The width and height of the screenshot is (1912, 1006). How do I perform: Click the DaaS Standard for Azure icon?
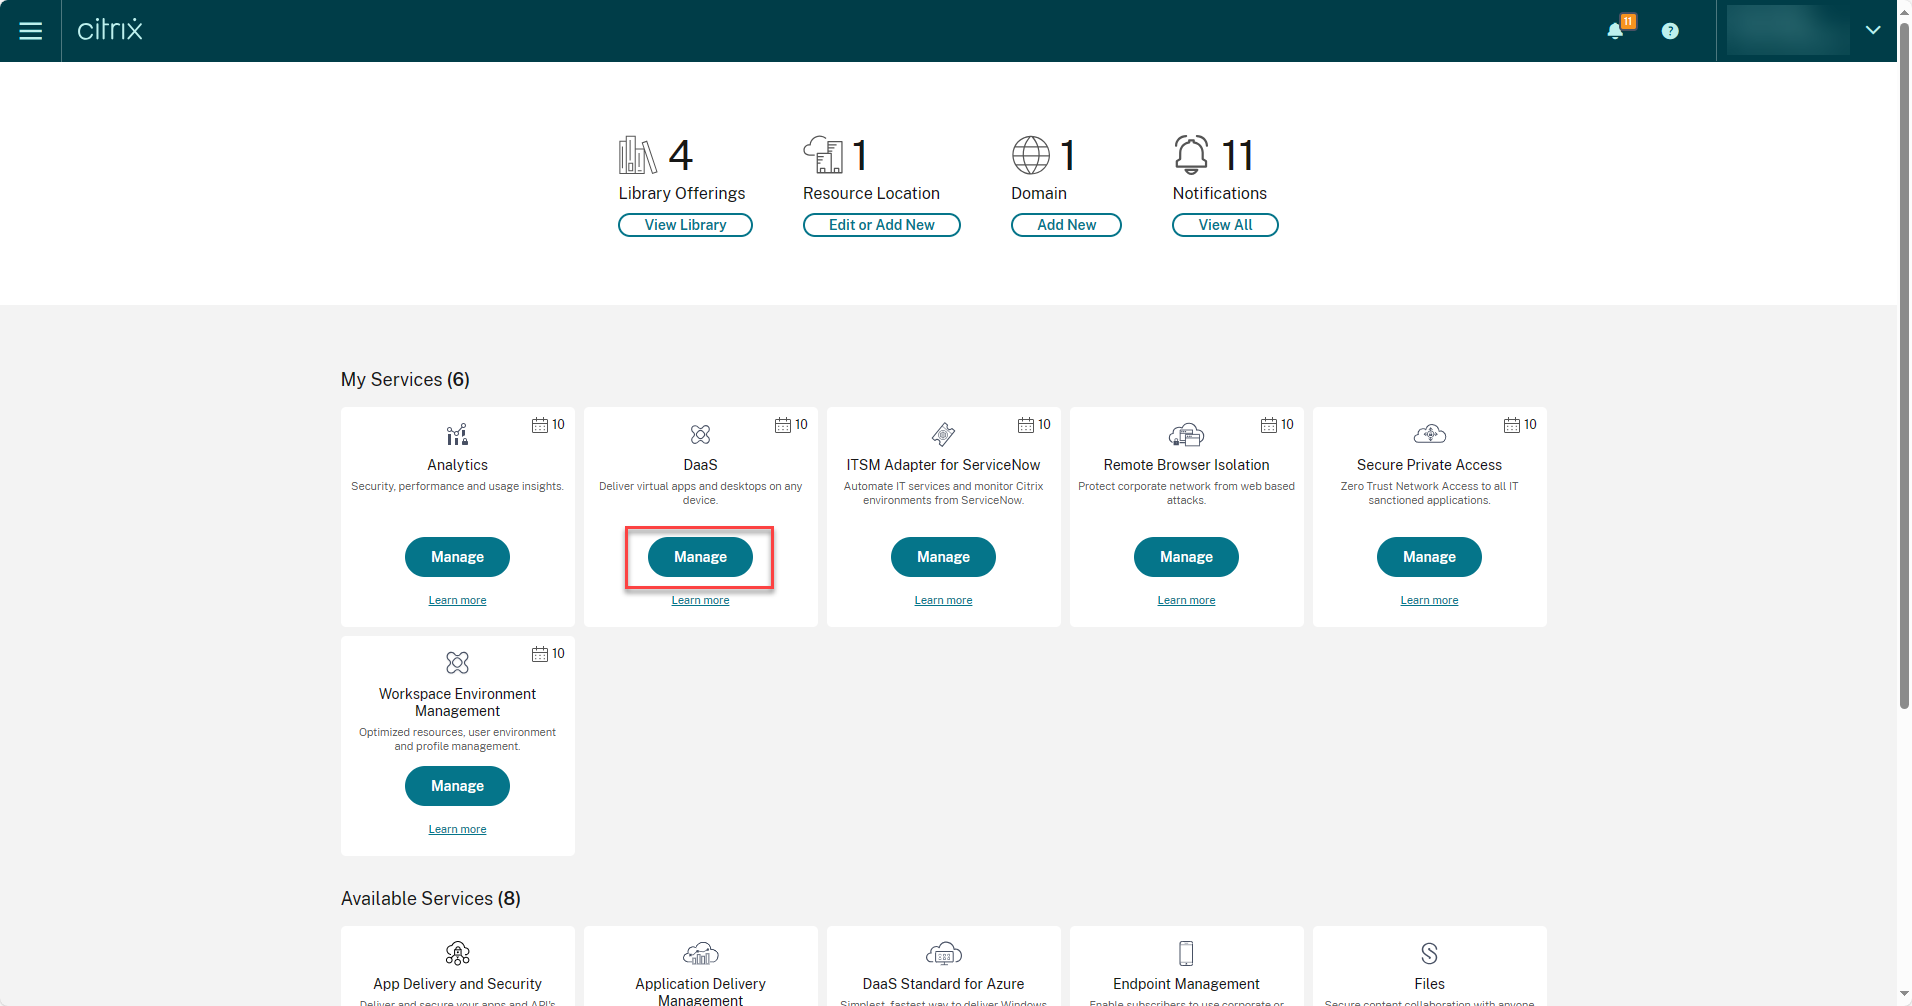(943, 953)
